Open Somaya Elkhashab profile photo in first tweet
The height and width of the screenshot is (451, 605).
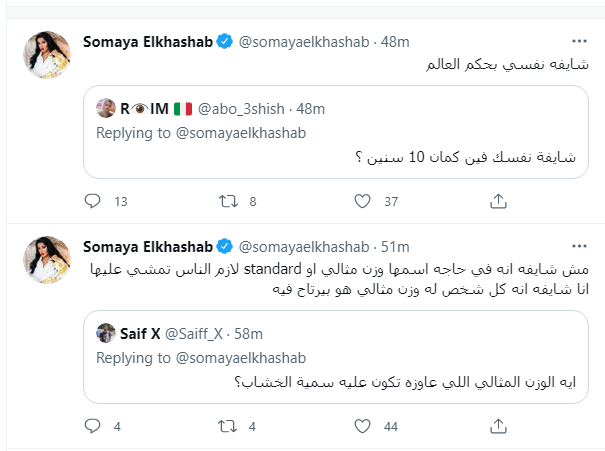(46, 55)
